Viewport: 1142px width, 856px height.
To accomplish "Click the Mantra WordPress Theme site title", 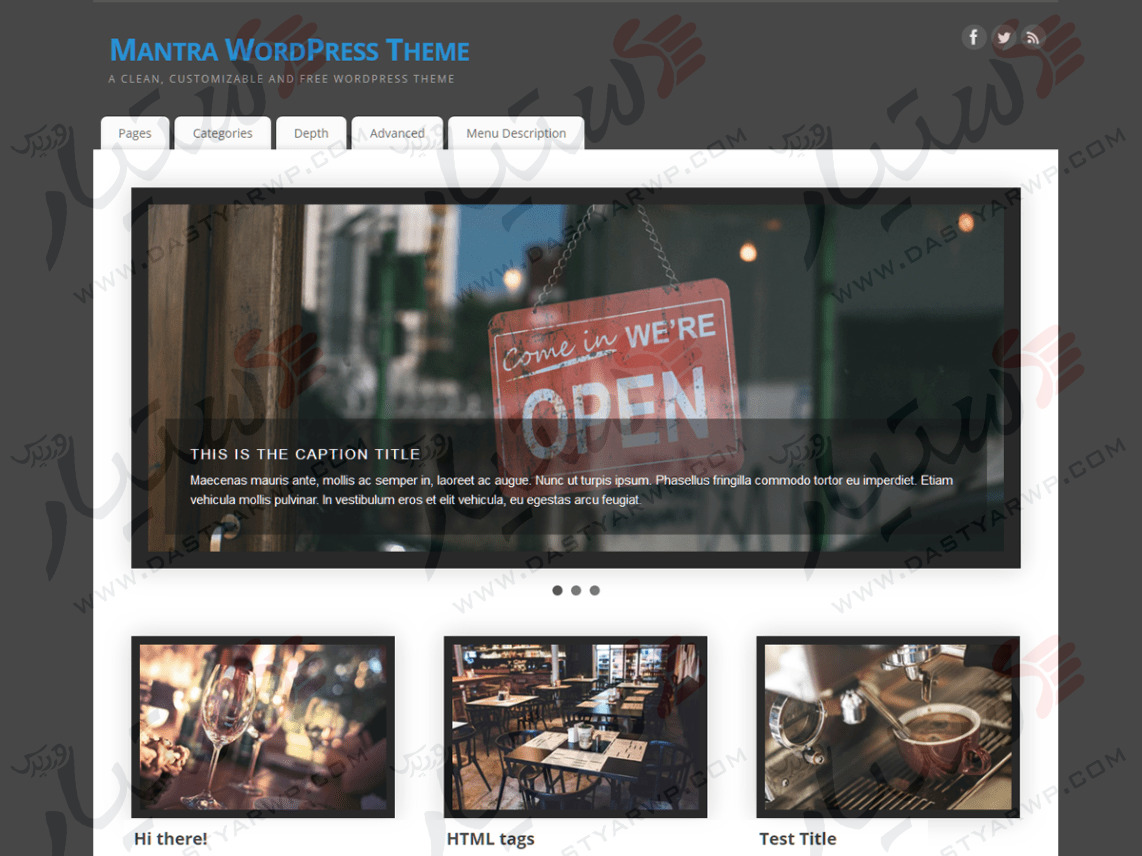I will 289,50.
